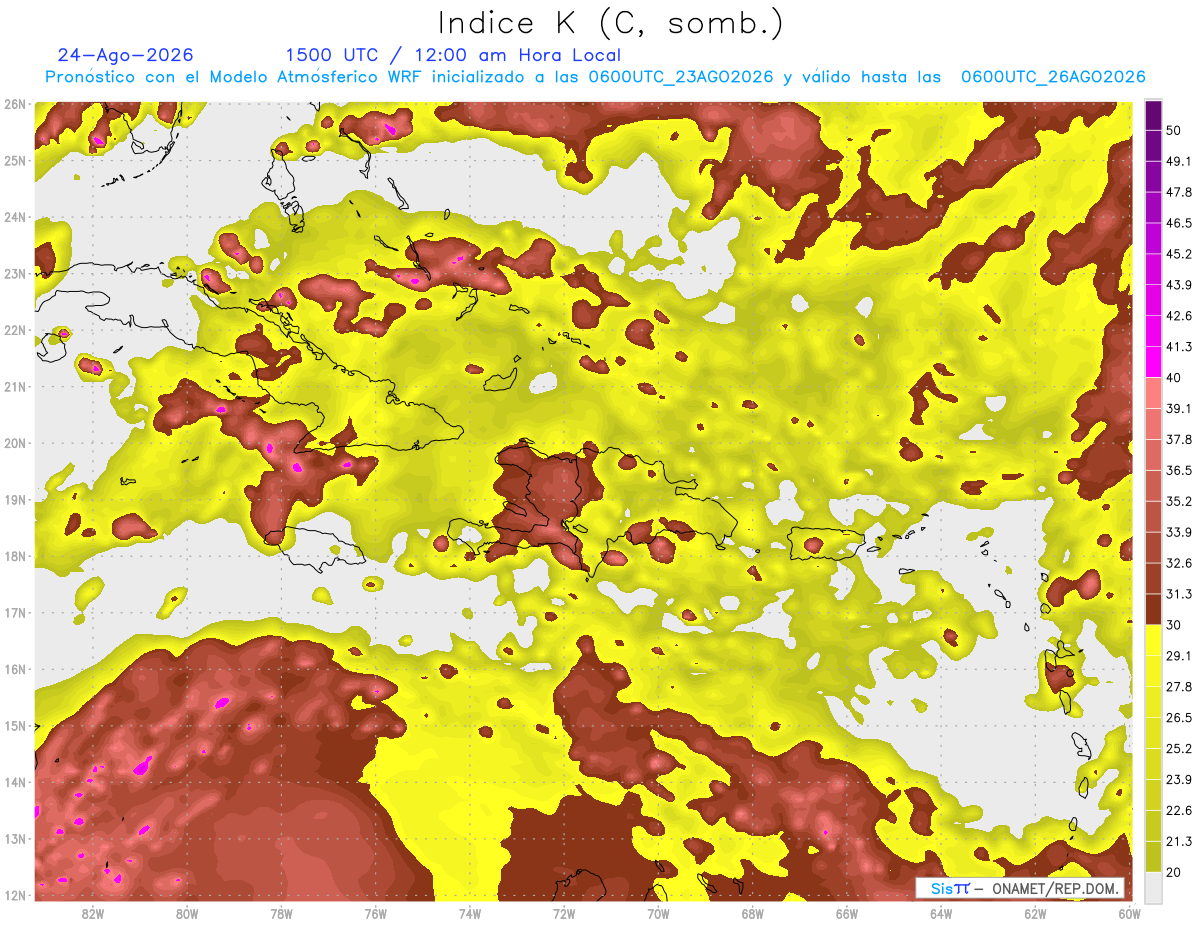The image size is (1200, 927).
Task: Click the colorbar label "47.8"
Action: (1180, 193)
